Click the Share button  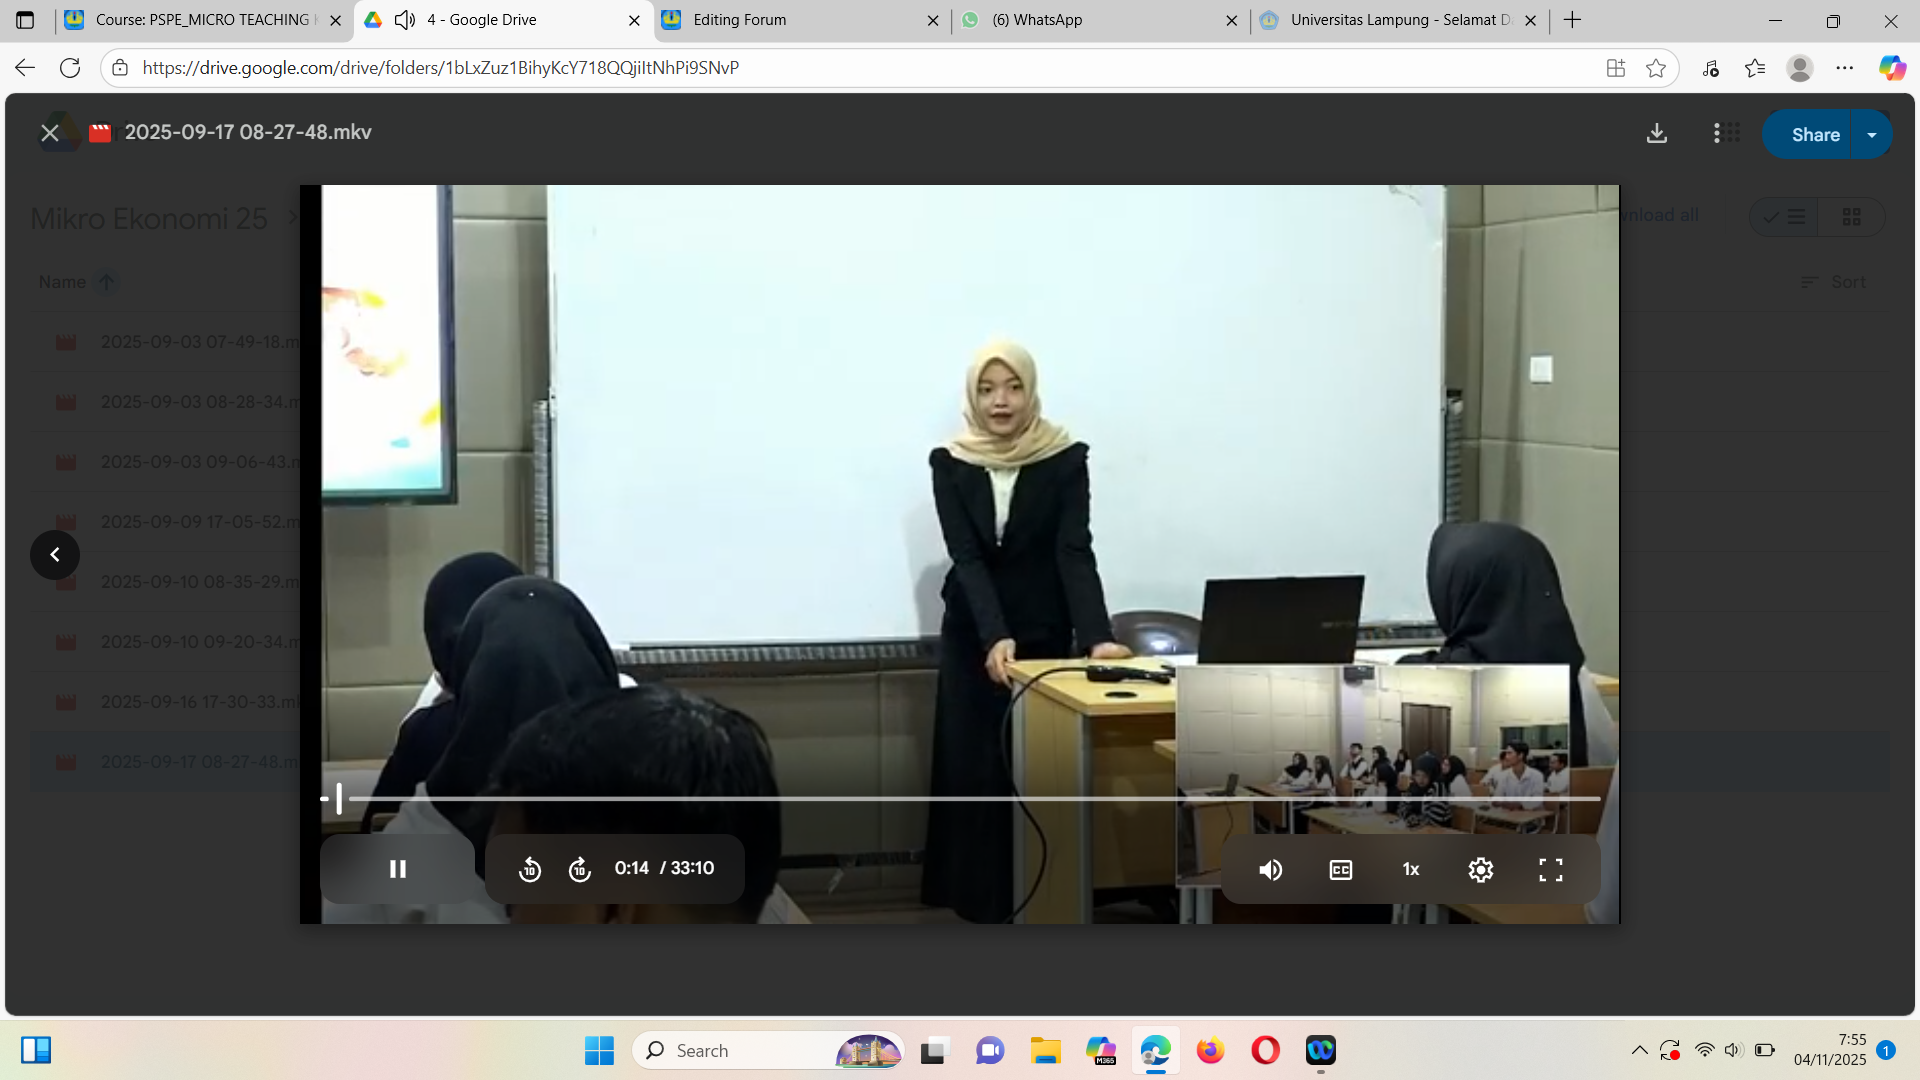pyautogui.click(x=1814, y=135)
